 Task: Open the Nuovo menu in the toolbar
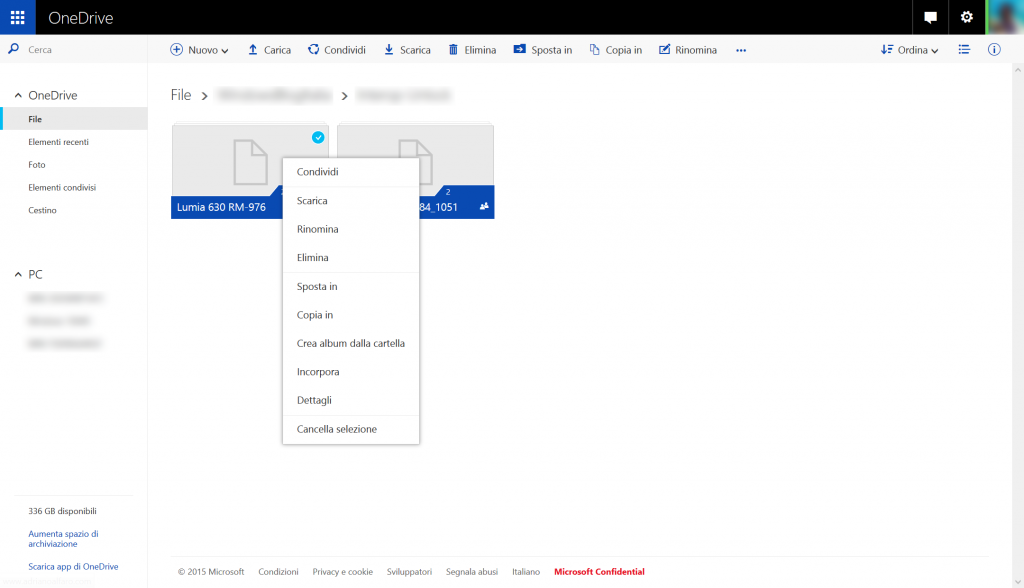(198, 49)
